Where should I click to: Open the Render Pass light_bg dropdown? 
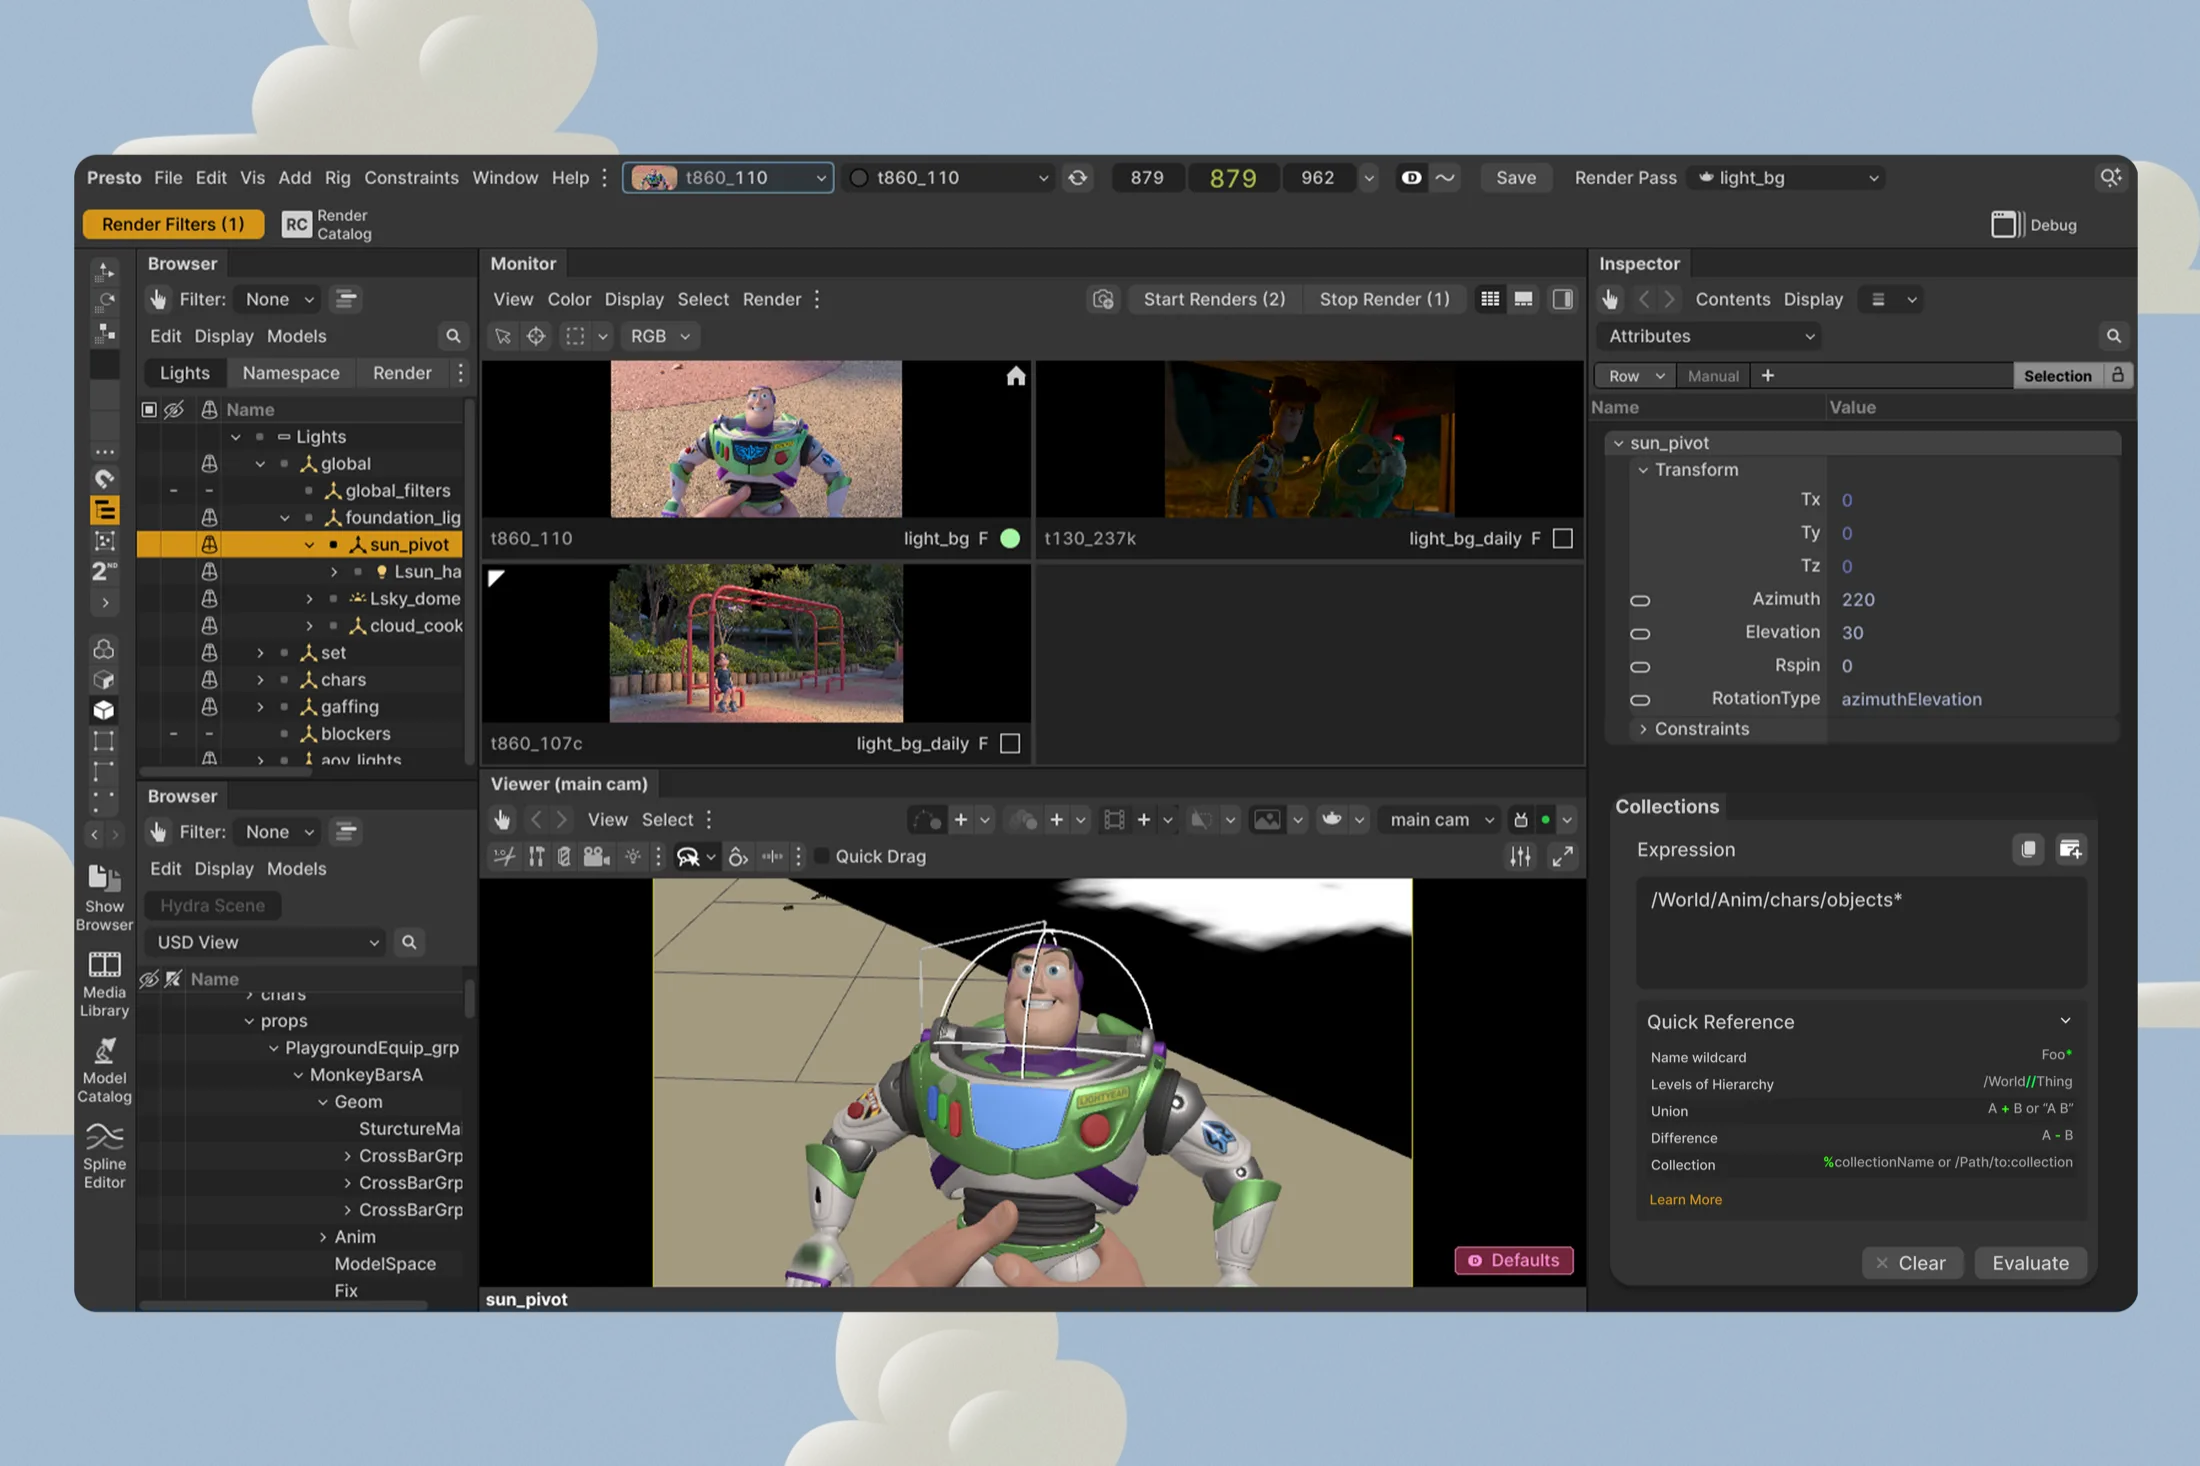click(1787, 178)
